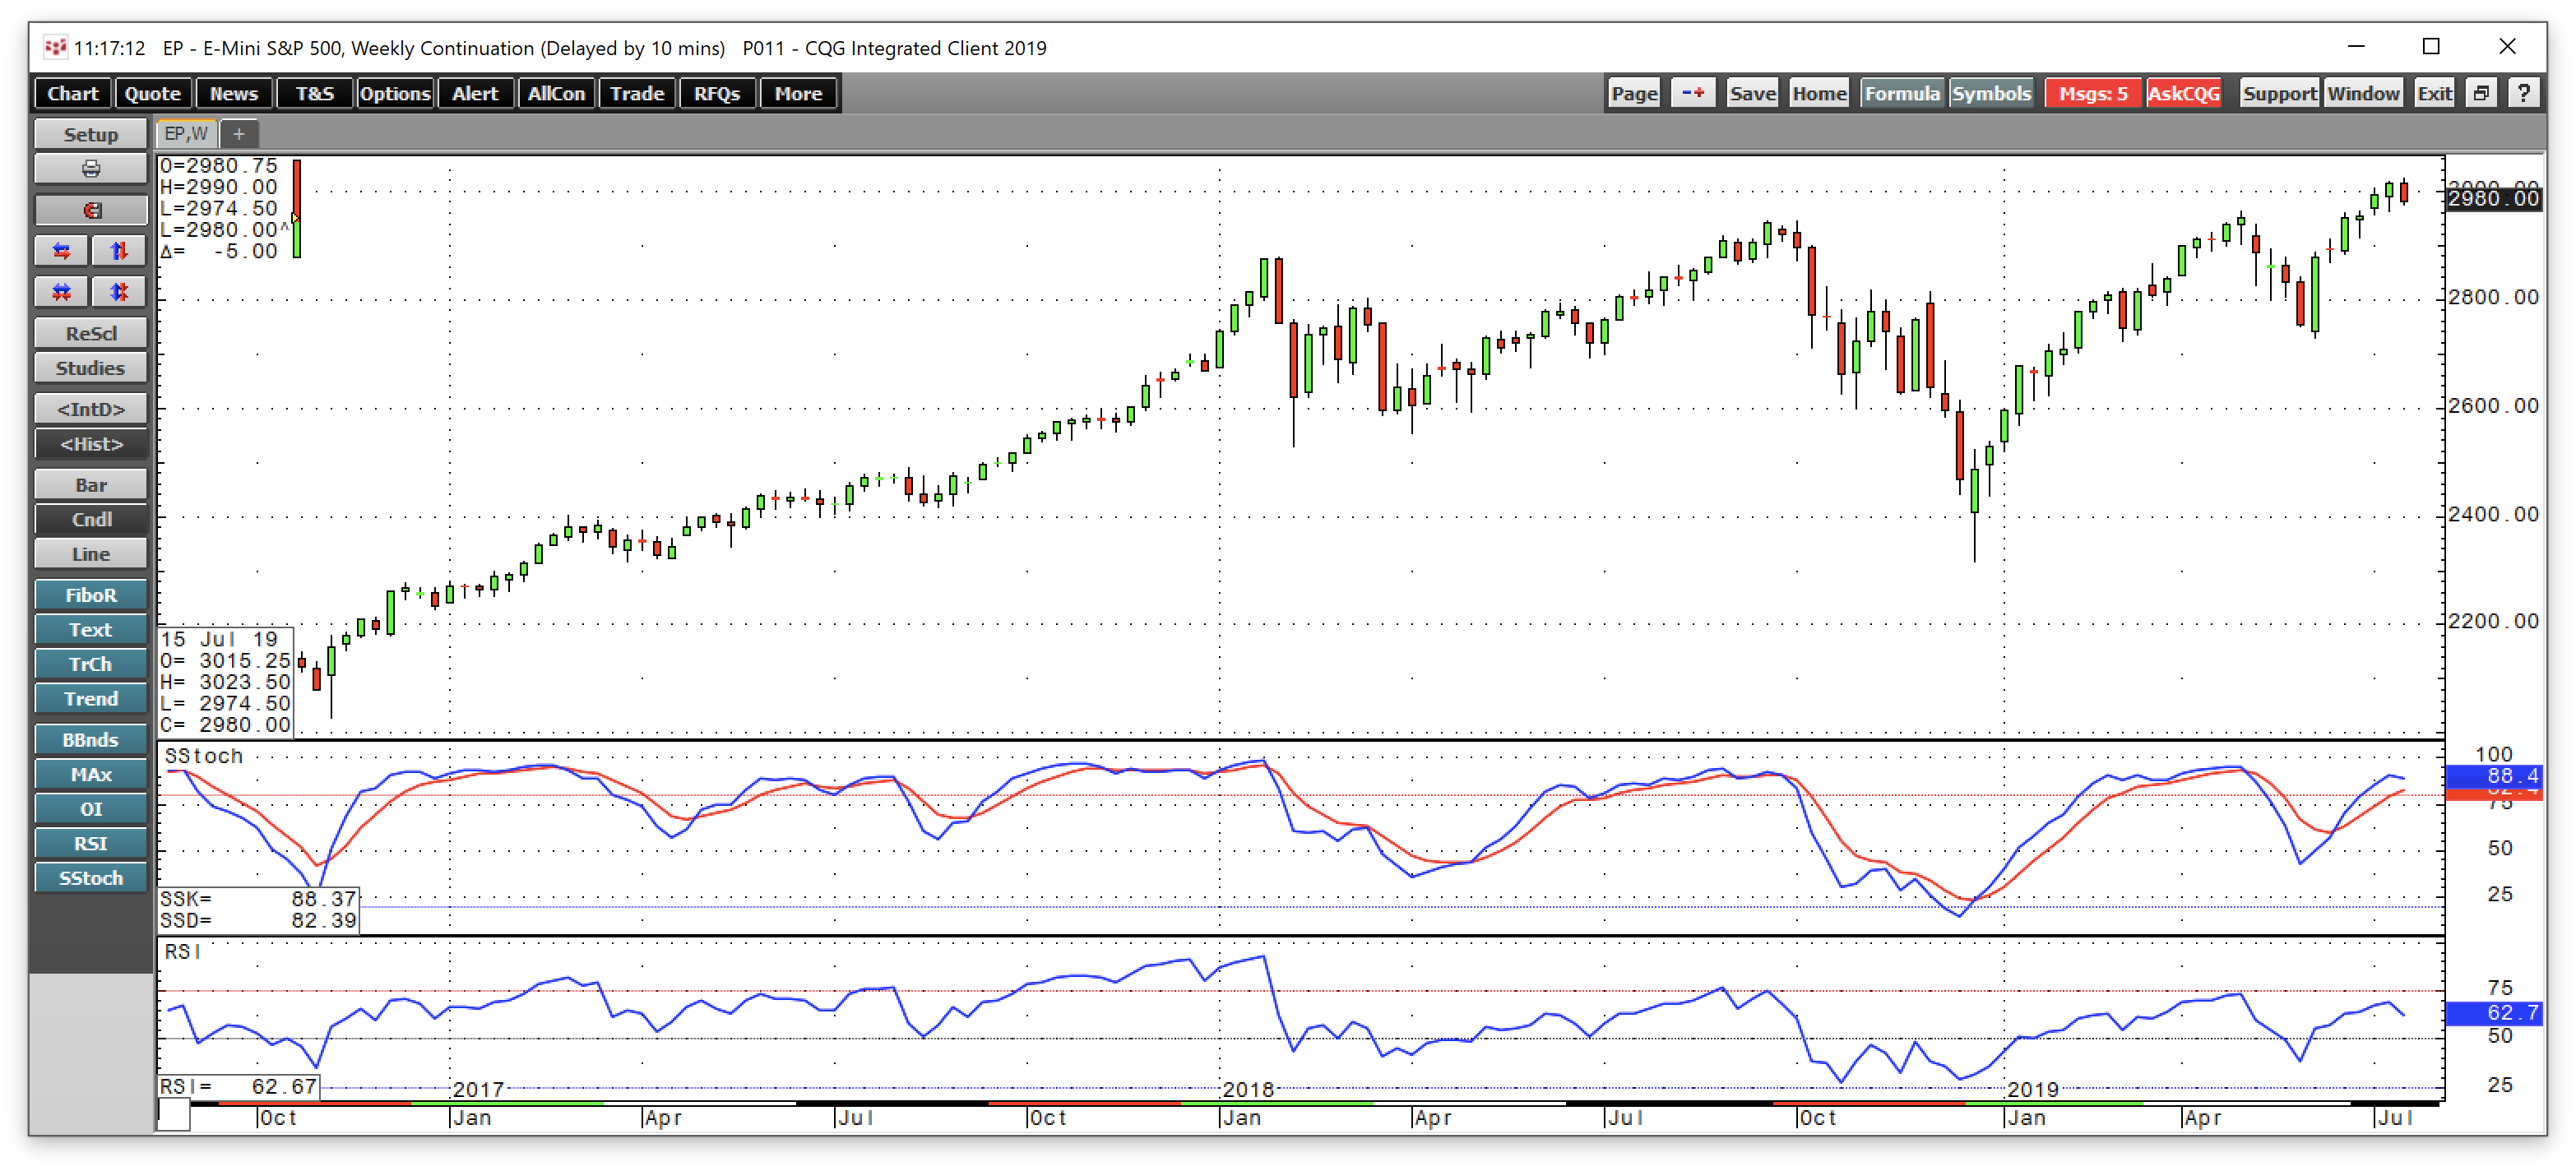Click the SSK= 88.37 readout
Screen dimensions: 2576x1171
[258, 899]
